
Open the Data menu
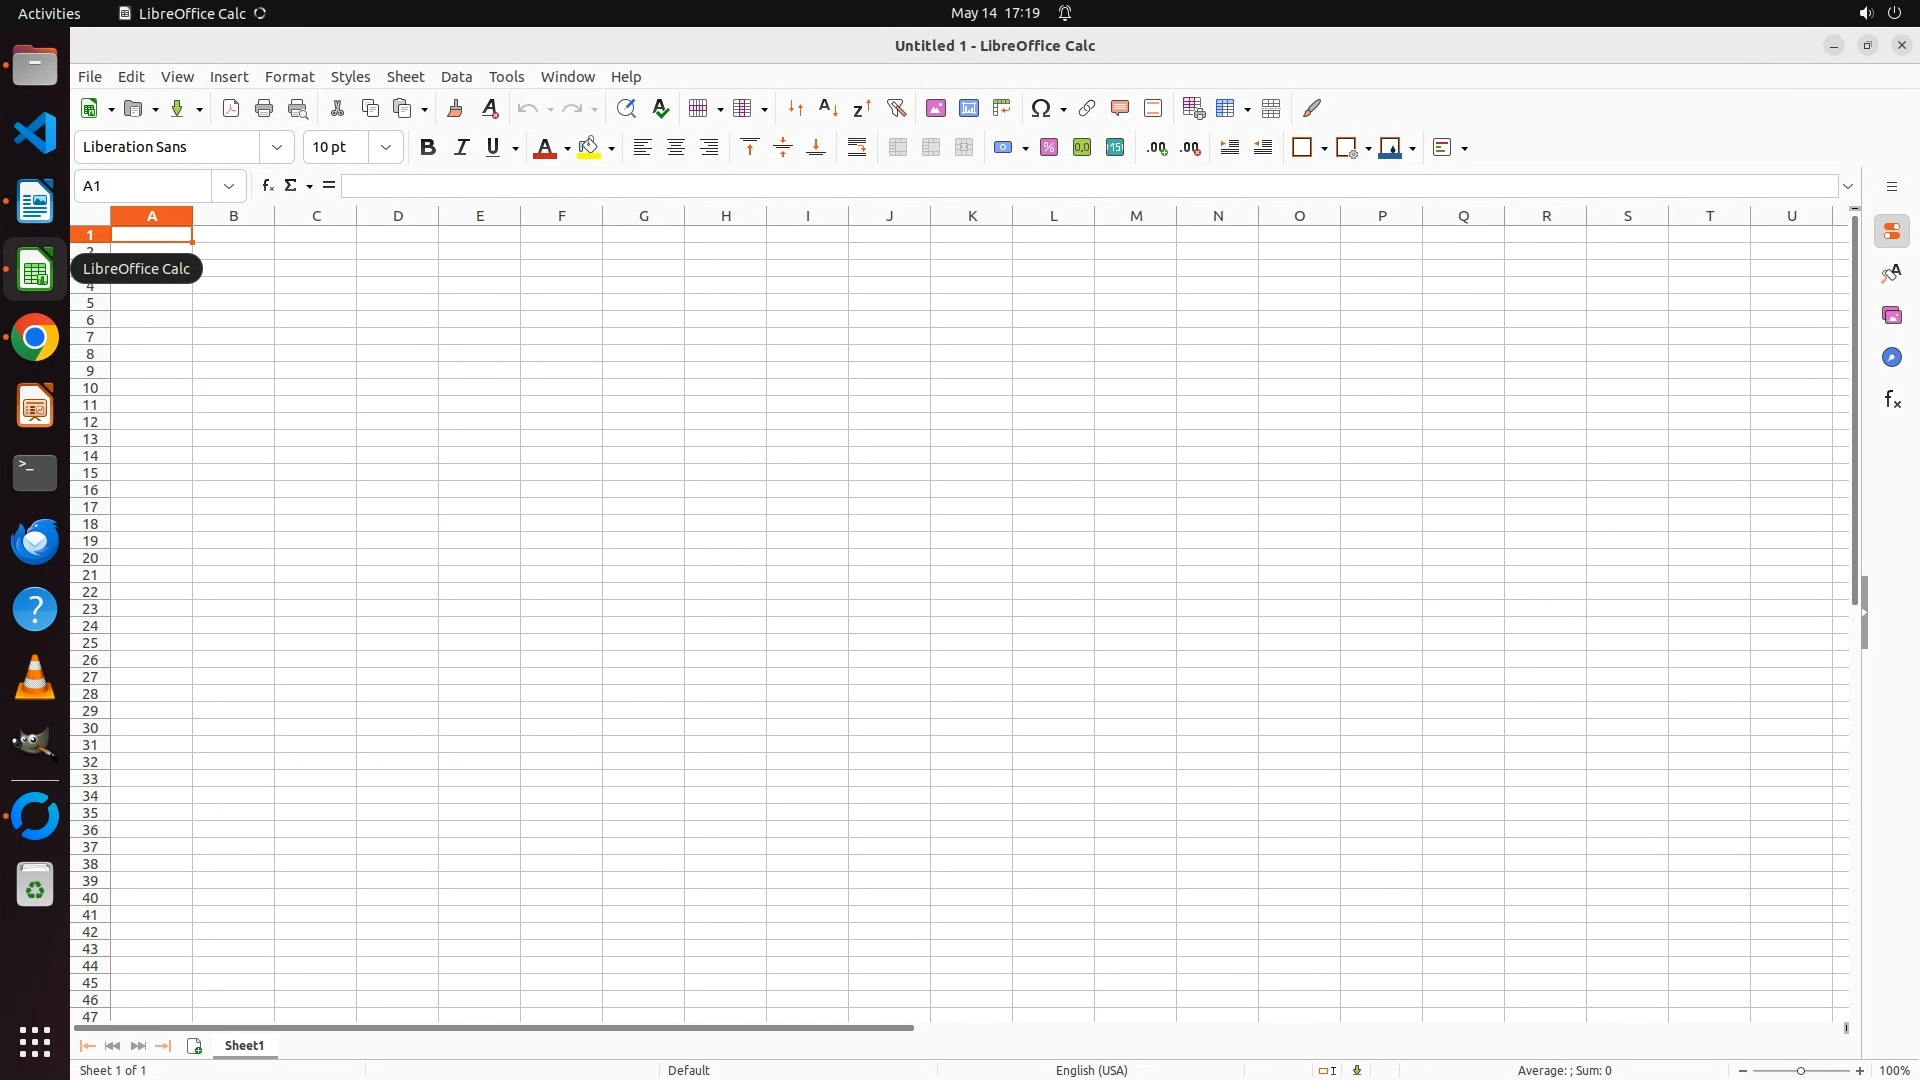coord(456,77)
